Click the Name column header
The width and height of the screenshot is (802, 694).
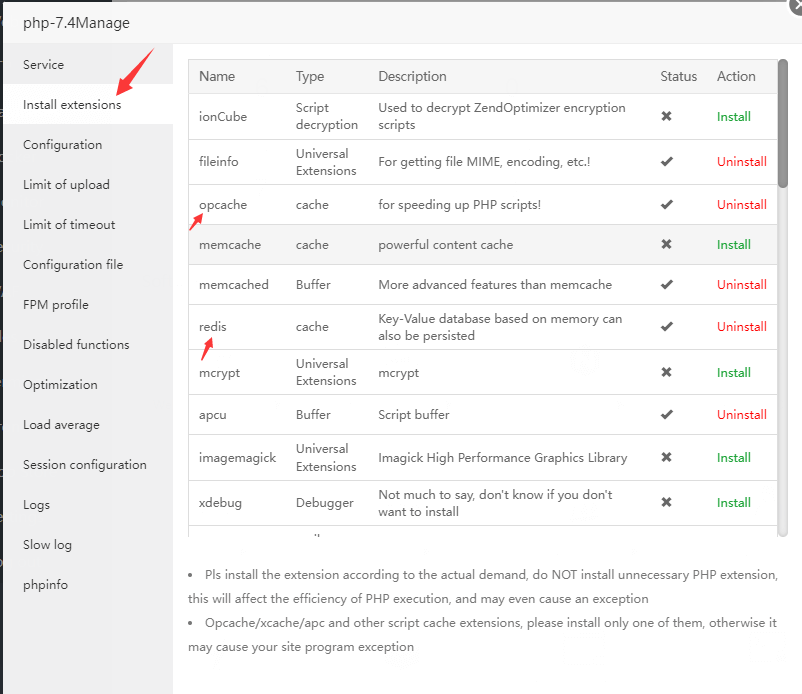(217, 76)
